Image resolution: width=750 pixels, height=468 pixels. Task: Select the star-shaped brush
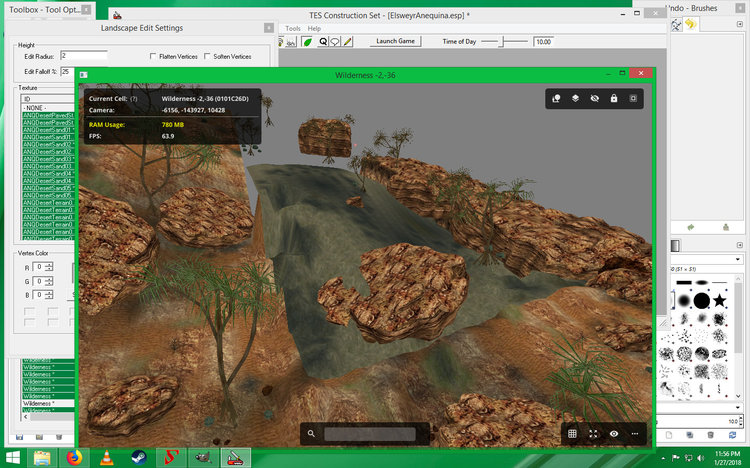point(719,301)
